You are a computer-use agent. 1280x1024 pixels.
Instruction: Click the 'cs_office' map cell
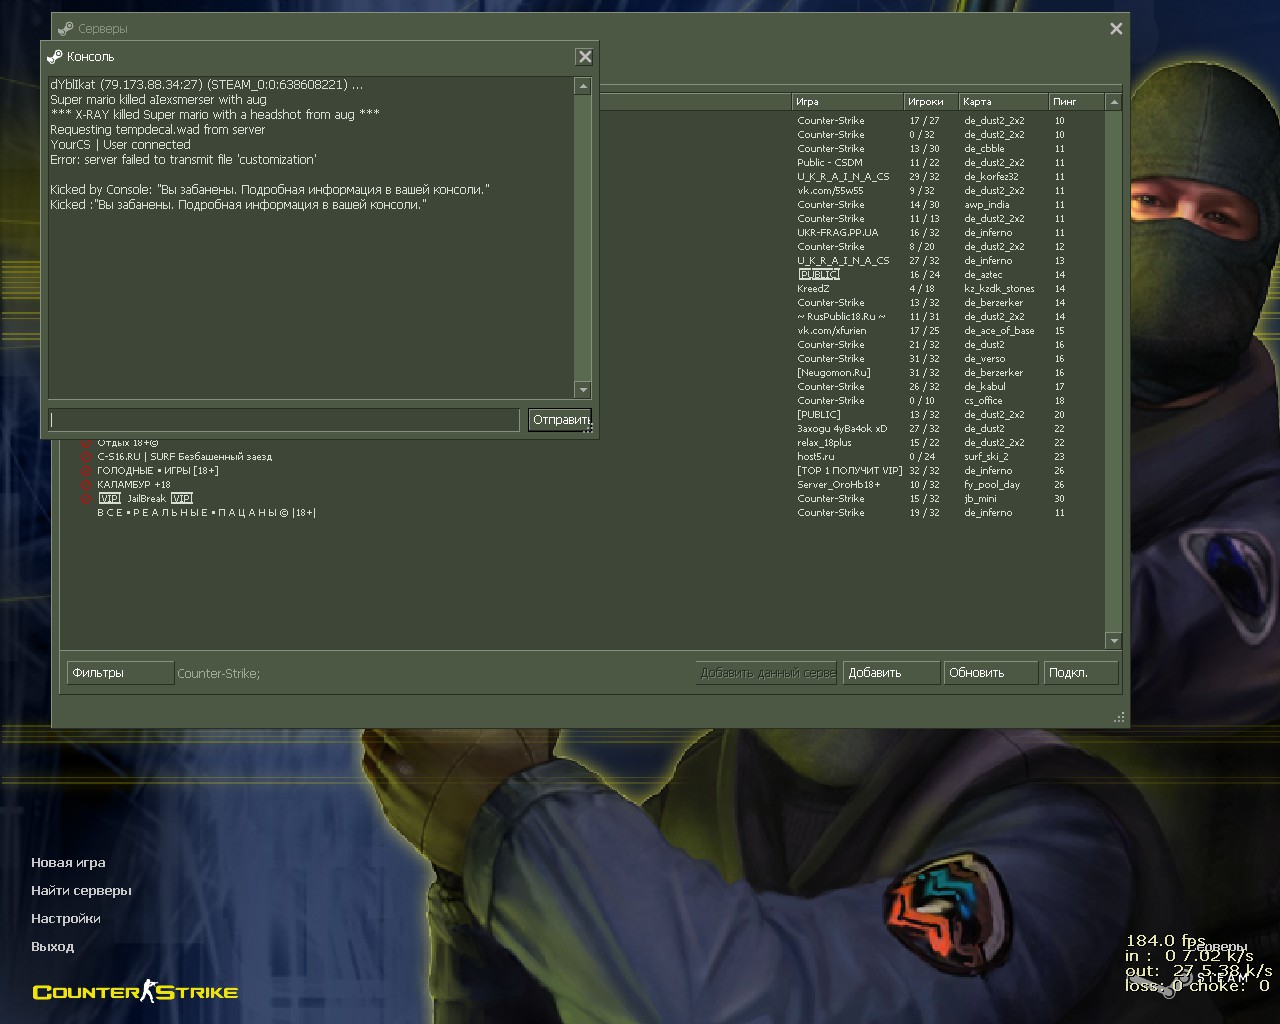pos(983,401)
